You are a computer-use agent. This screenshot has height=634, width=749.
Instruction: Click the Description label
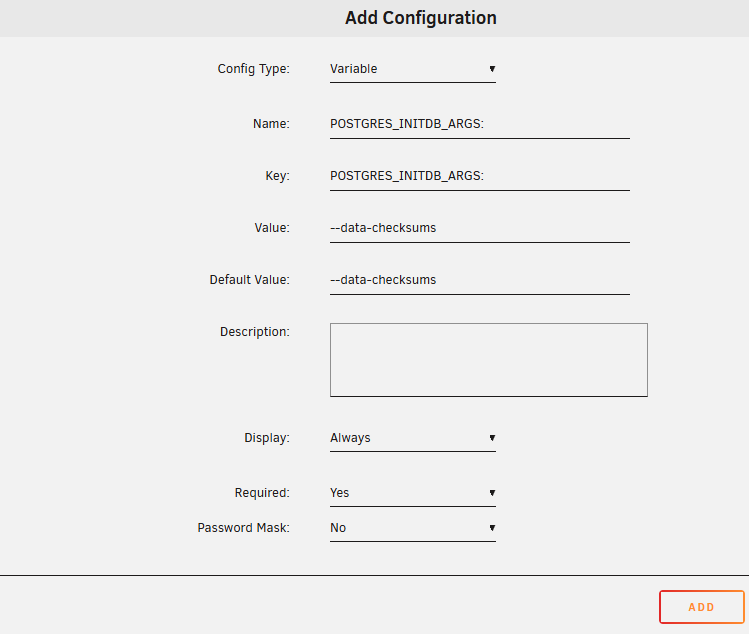255,332
